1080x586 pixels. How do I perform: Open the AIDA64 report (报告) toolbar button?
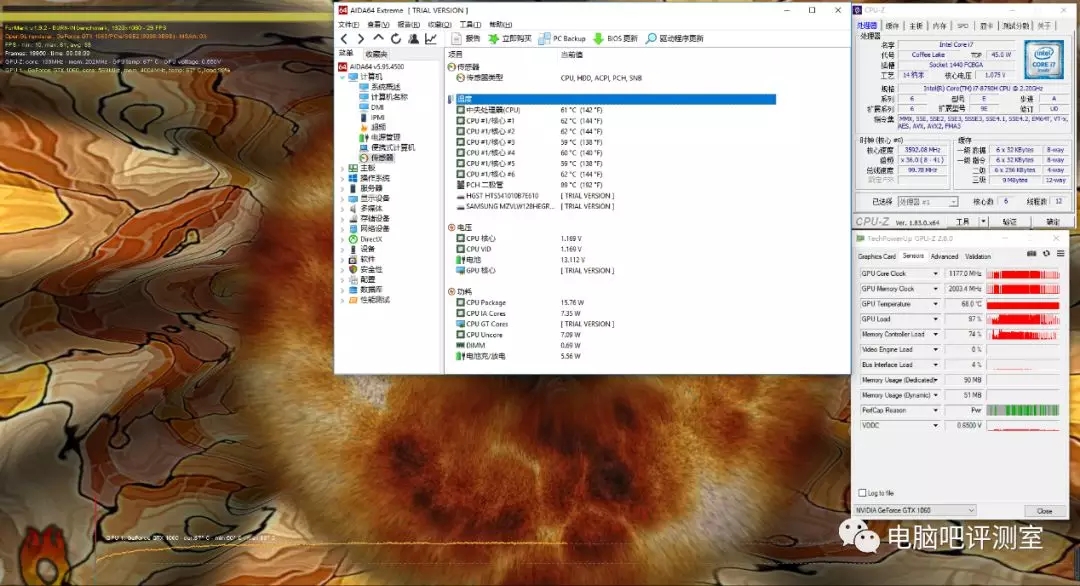pyautogui.click(x=466, y=39)
